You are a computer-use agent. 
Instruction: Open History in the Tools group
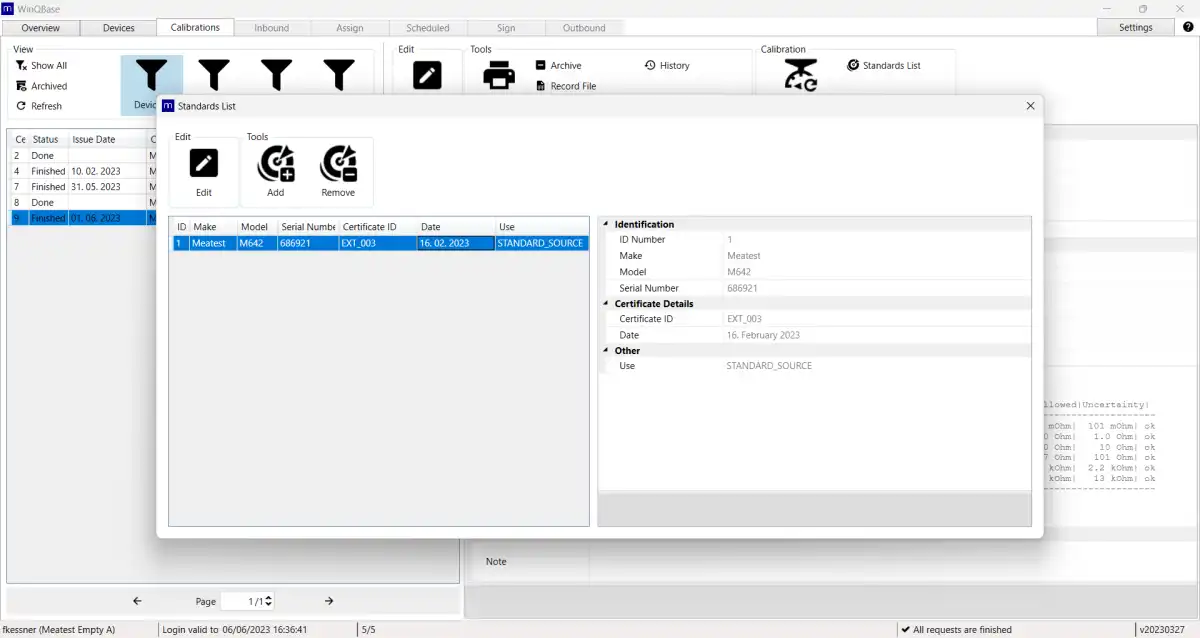click(x=667, y=65)
